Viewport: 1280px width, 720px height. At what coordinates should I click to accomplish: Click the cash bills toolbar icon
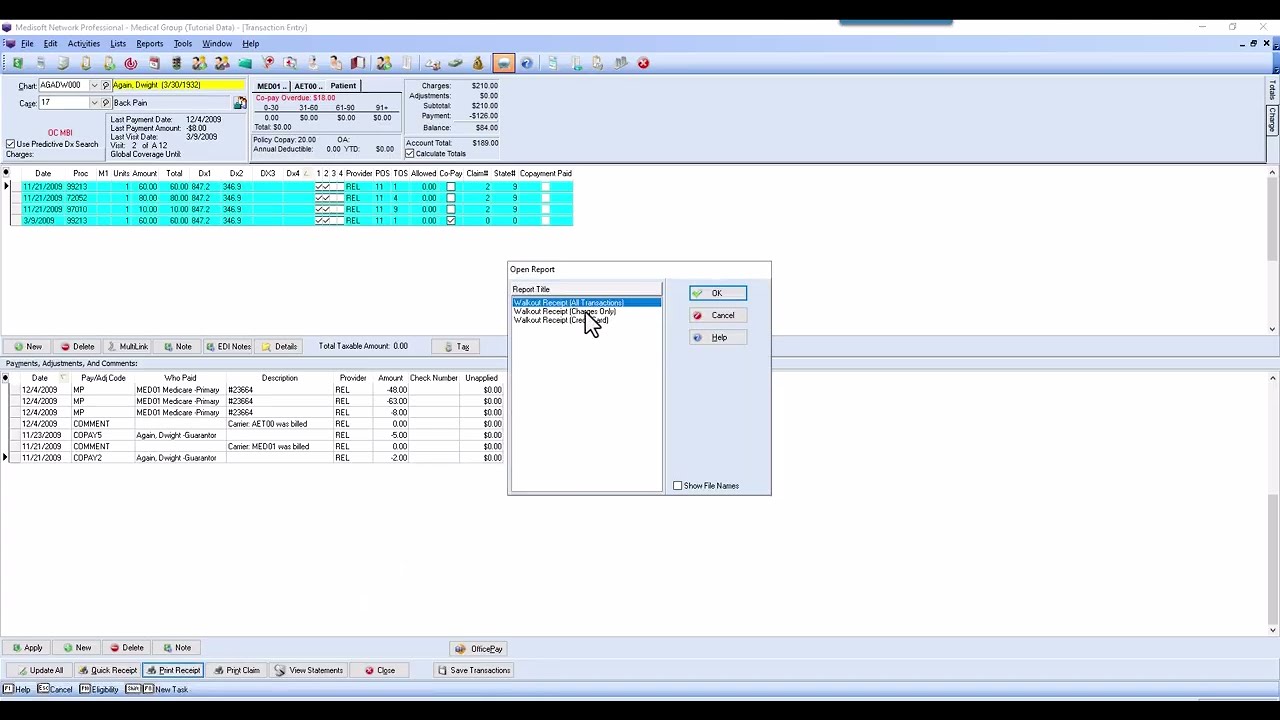pos(455,63)
